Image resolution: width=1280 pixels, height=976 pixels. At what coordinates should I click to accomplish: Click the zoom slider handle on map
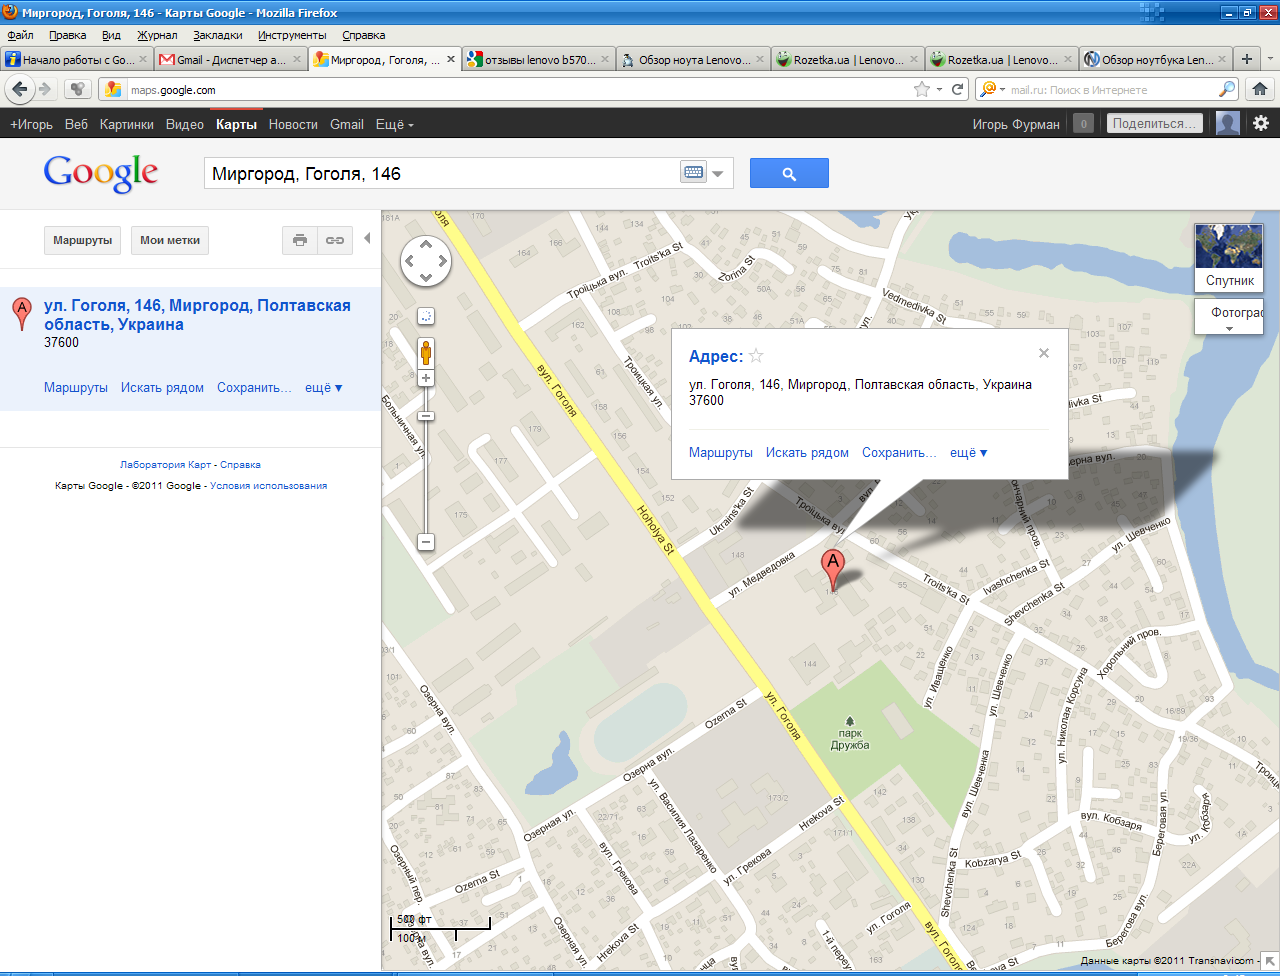click(426, 415)
